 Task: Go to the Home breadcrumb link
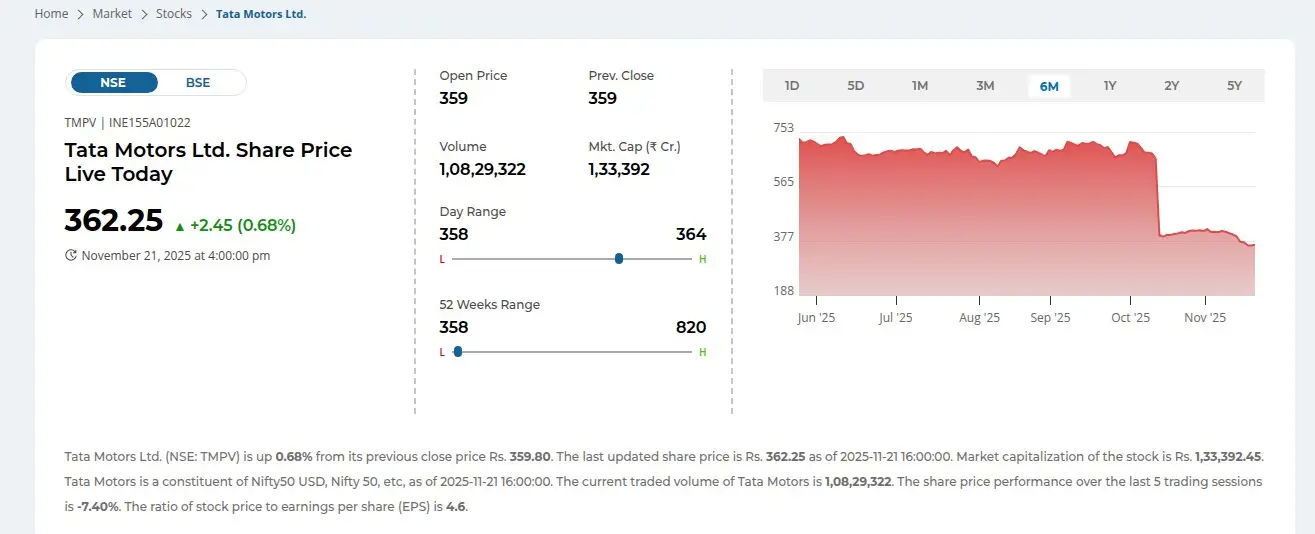coord(51,14)
